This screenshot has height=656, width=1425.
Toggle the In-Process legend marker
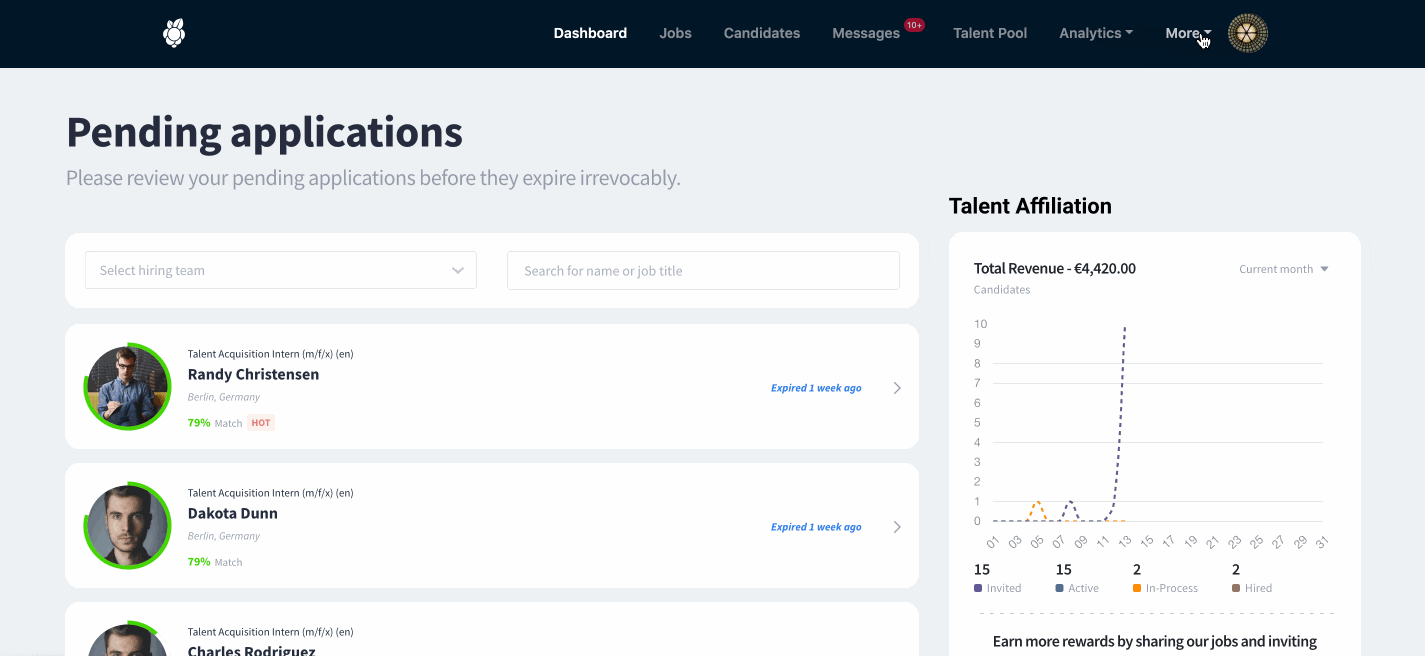[x=1137, y=588]
